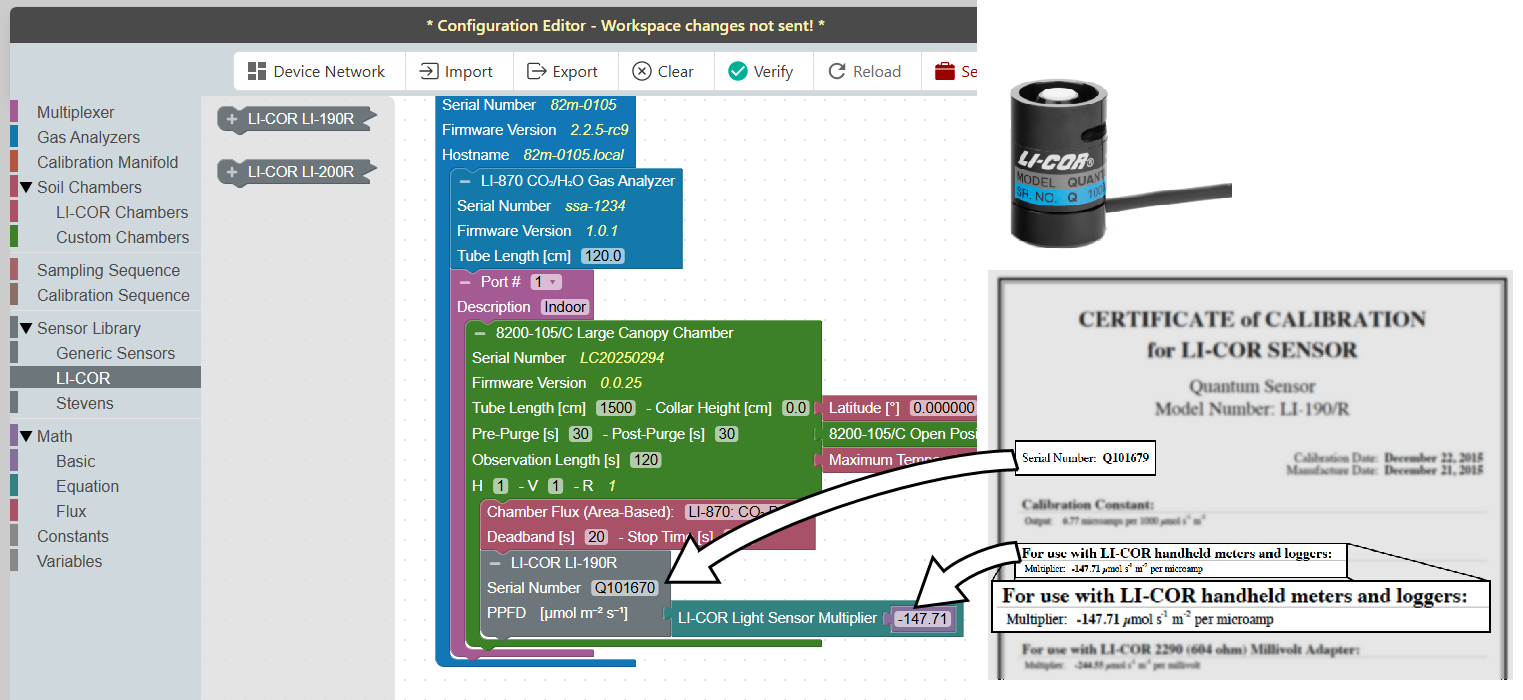
Task: Click the Import arrow icon
Action: click(x=429, y=71)
